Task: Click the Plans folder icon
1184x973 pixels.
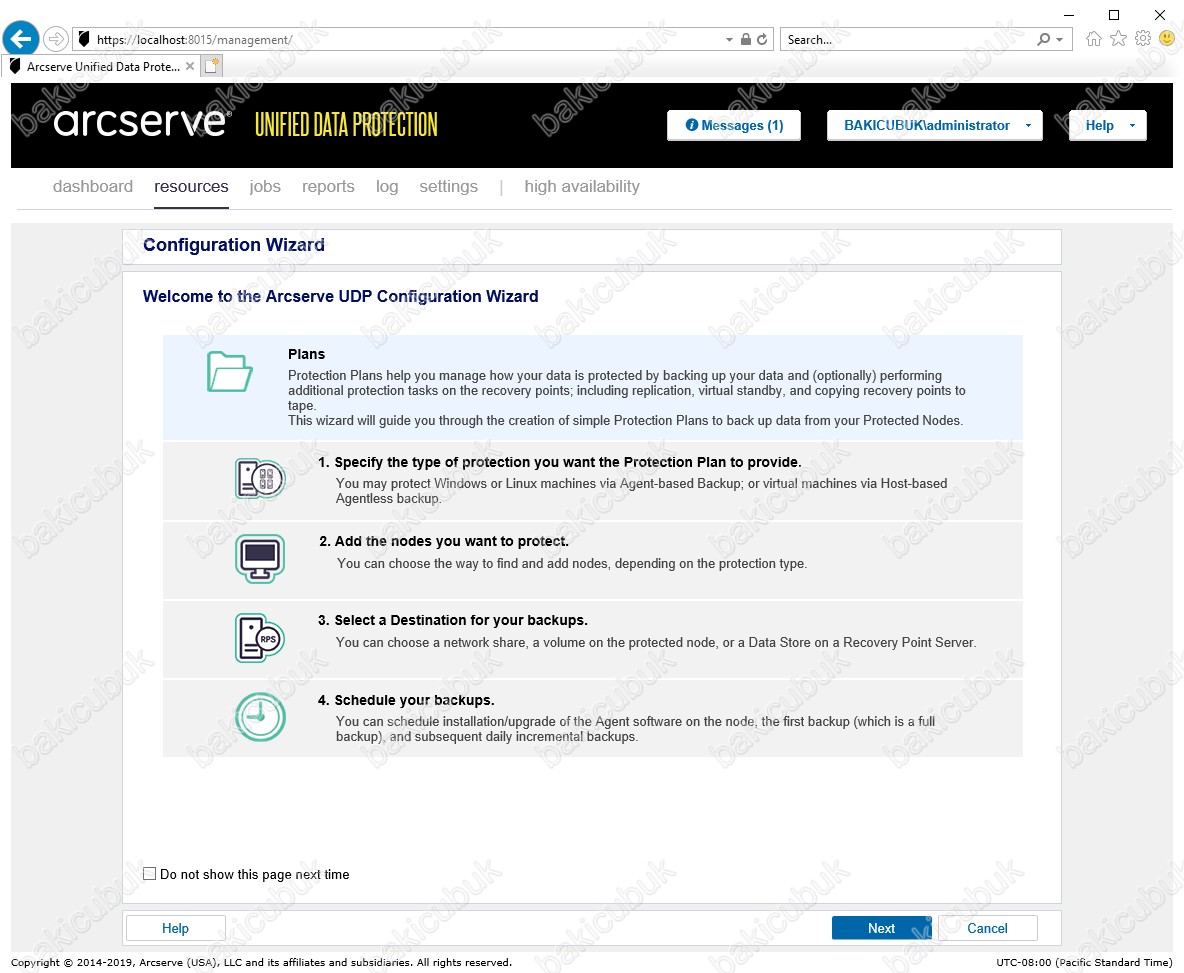Action: click(x=230, y=371)
